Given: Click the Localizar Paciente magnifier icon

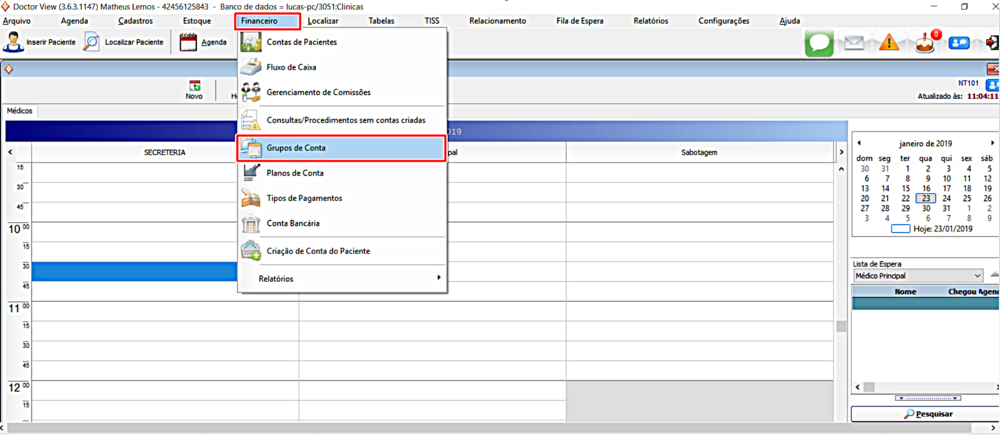Looking at the screenshot, I should 92,42.
